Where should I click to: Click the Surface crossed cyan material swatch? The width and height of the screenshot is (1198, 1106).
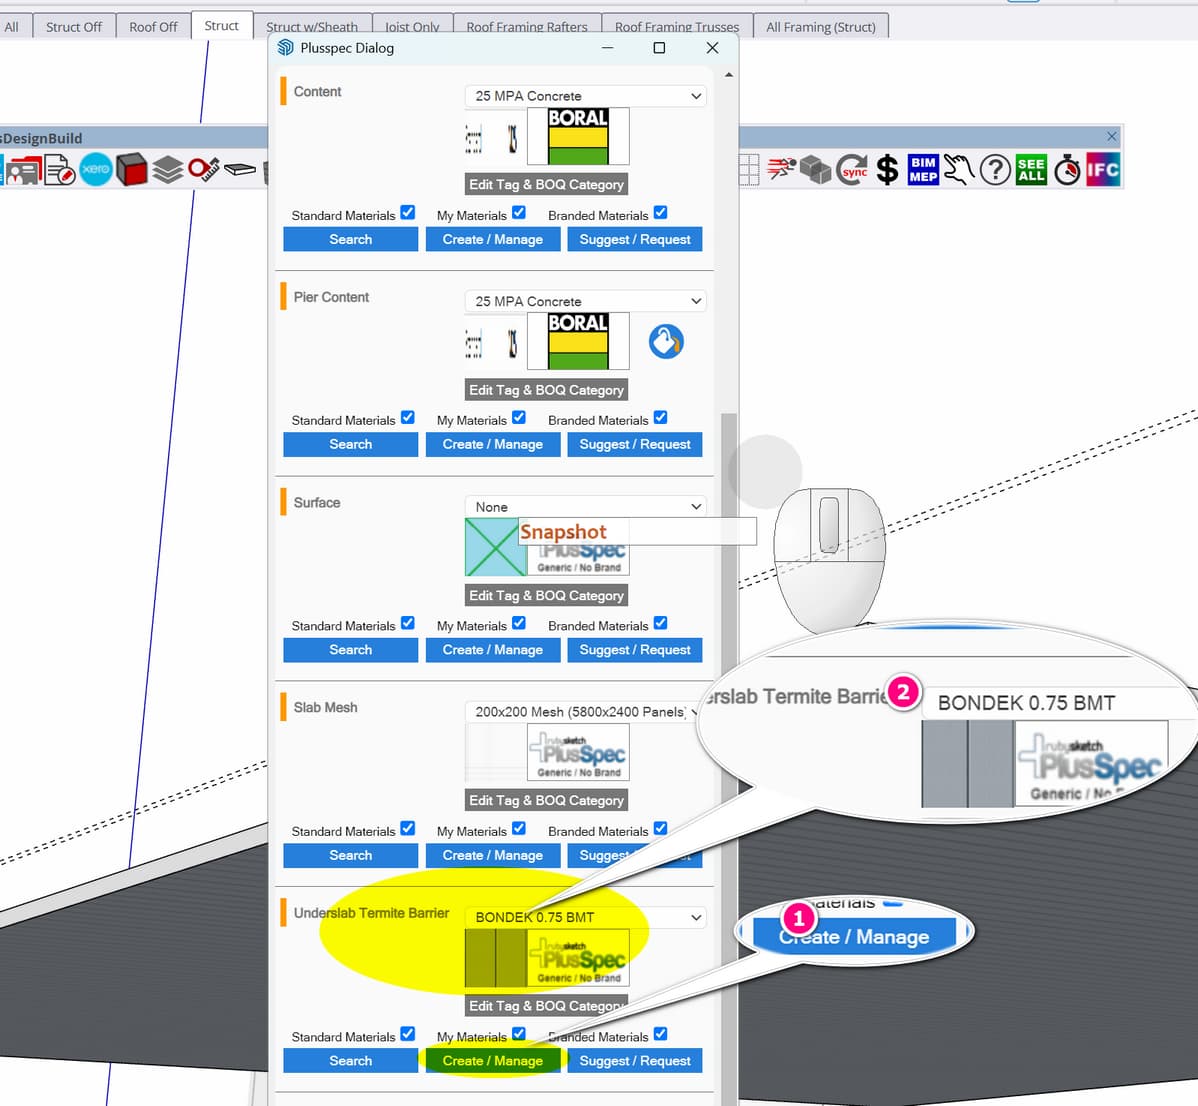[x=495, y=547]
